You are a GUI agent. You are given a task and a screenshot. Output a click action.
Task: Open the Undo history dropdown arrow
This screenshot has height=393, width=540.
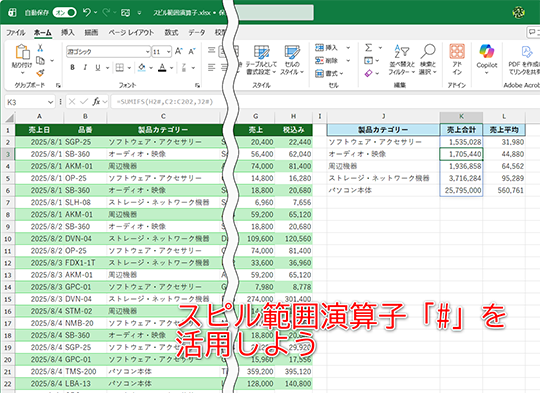point(95,13)
